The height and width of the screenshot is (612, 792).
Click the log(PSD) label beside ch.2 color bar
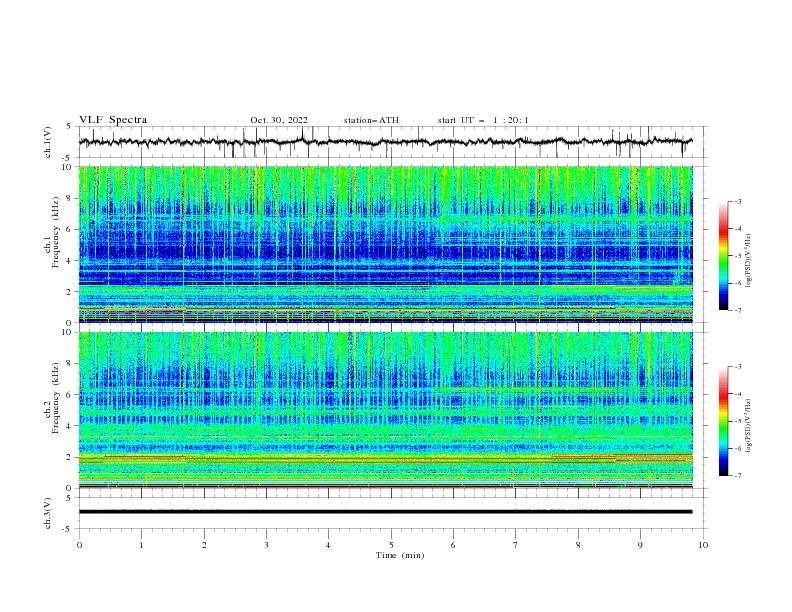click(749, 425)
